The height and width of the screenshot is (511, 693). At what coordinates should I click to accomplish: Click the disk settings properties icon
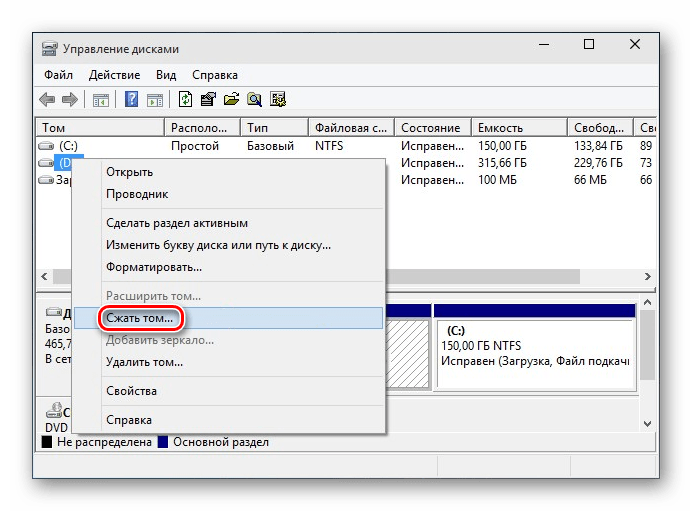[x=208, y=99]
